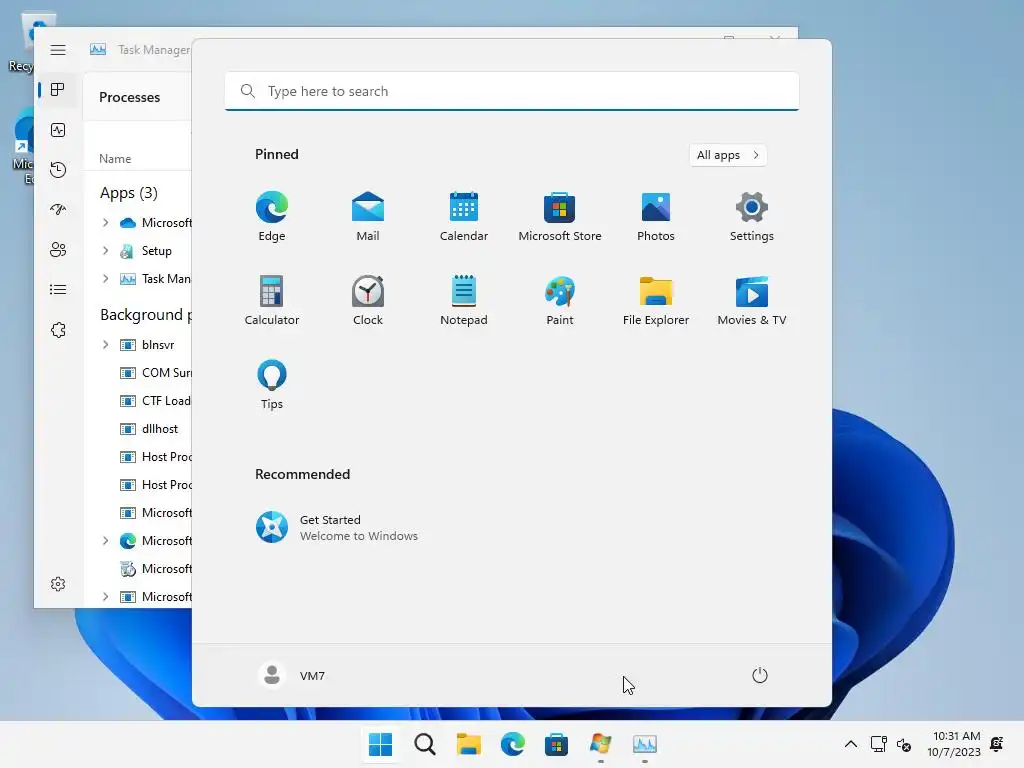This screenshot has width=1024, height=768.
Task: Open taskbar Search
Action: [x=424, y=744]
